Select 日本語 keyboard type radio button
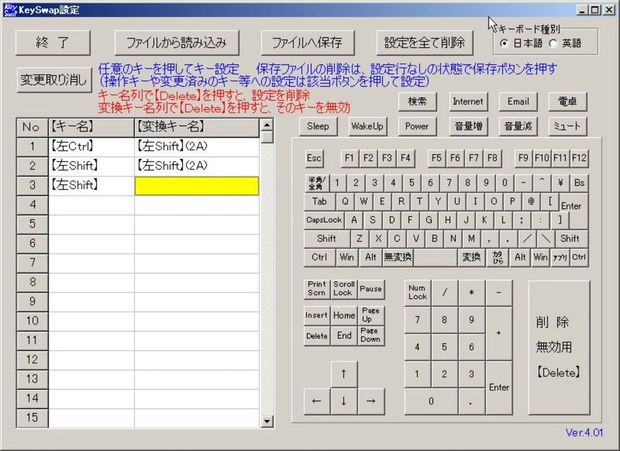This screenshot has width=620, height=451. click(x=504, y=43)
